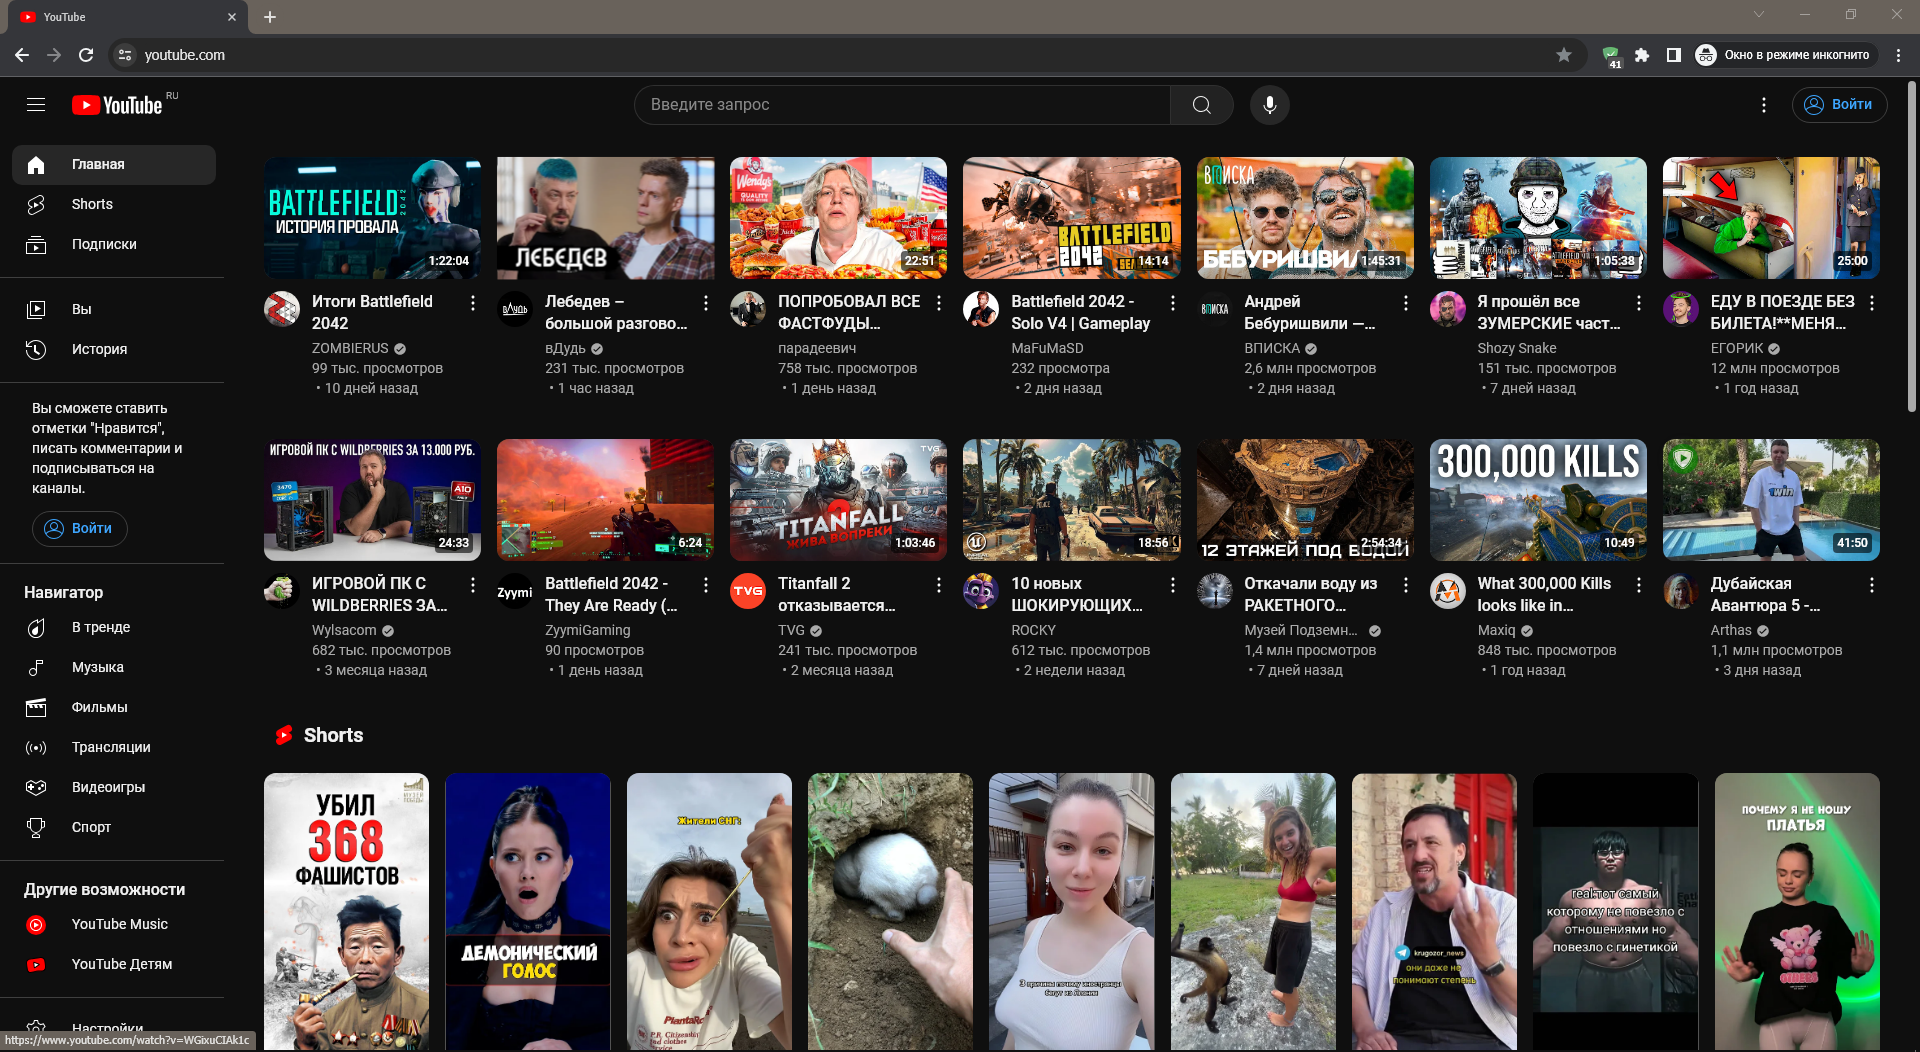Image resolution: width=1920 pixels, height=1052 pixels.
Task: Open Maxiq channel avatar
Action: [x=1448, y=591]
